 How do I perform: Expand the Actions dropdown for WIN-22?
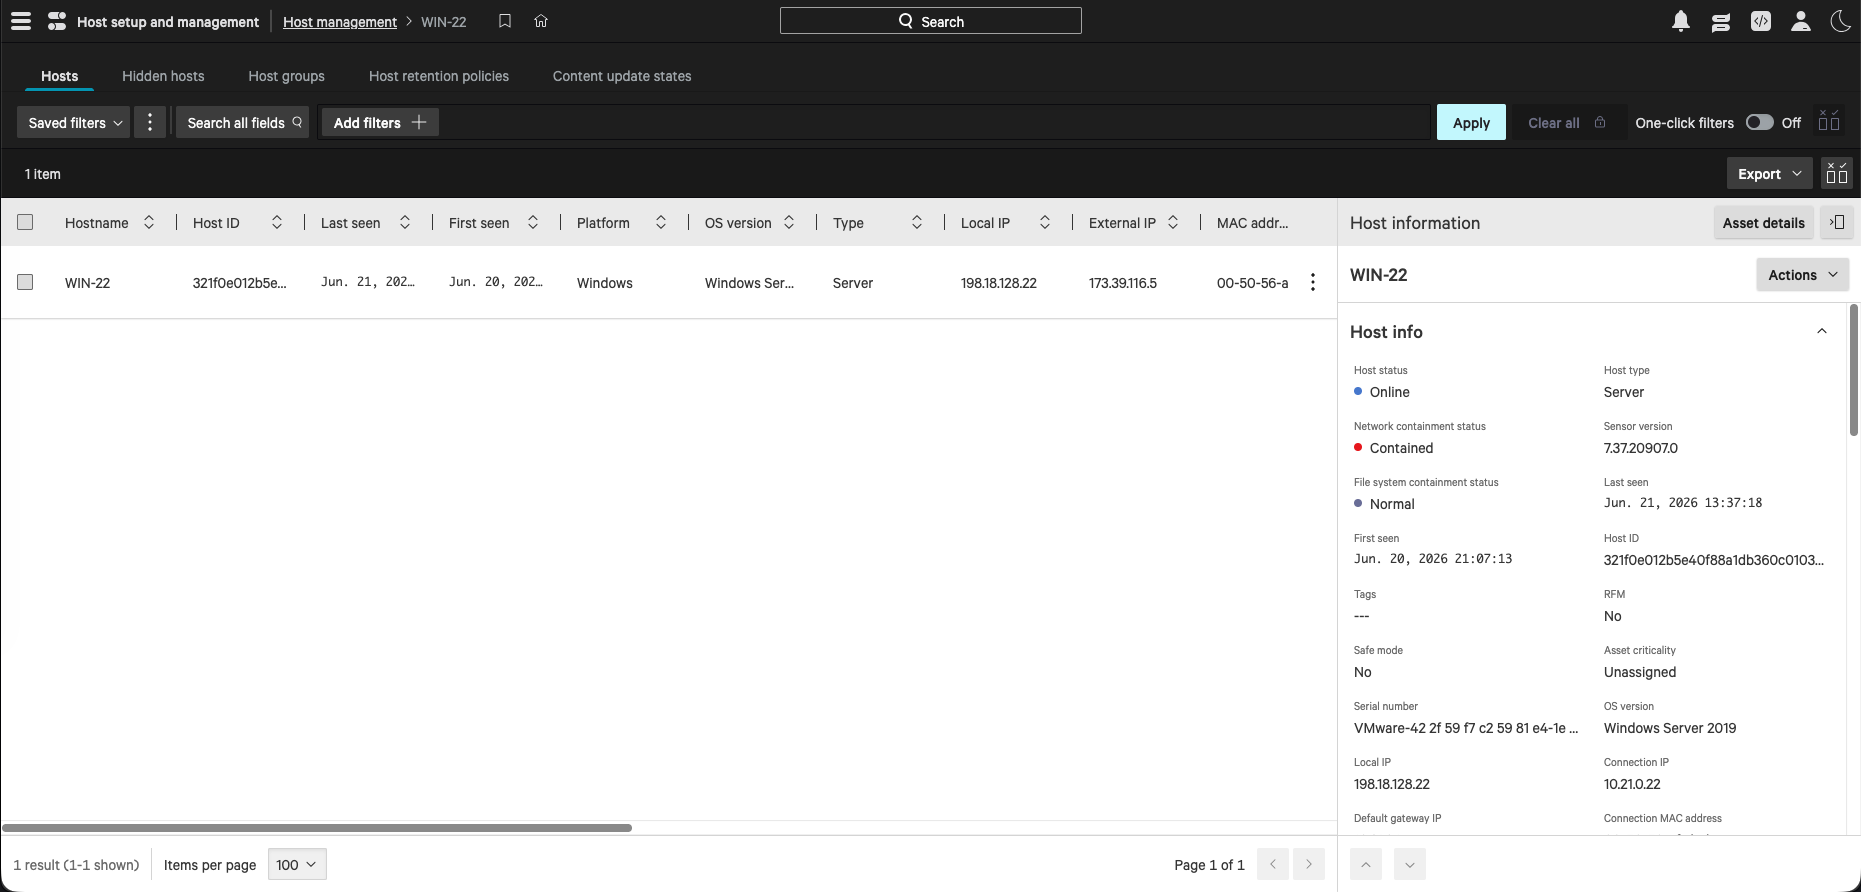[x=1802, y=275]
